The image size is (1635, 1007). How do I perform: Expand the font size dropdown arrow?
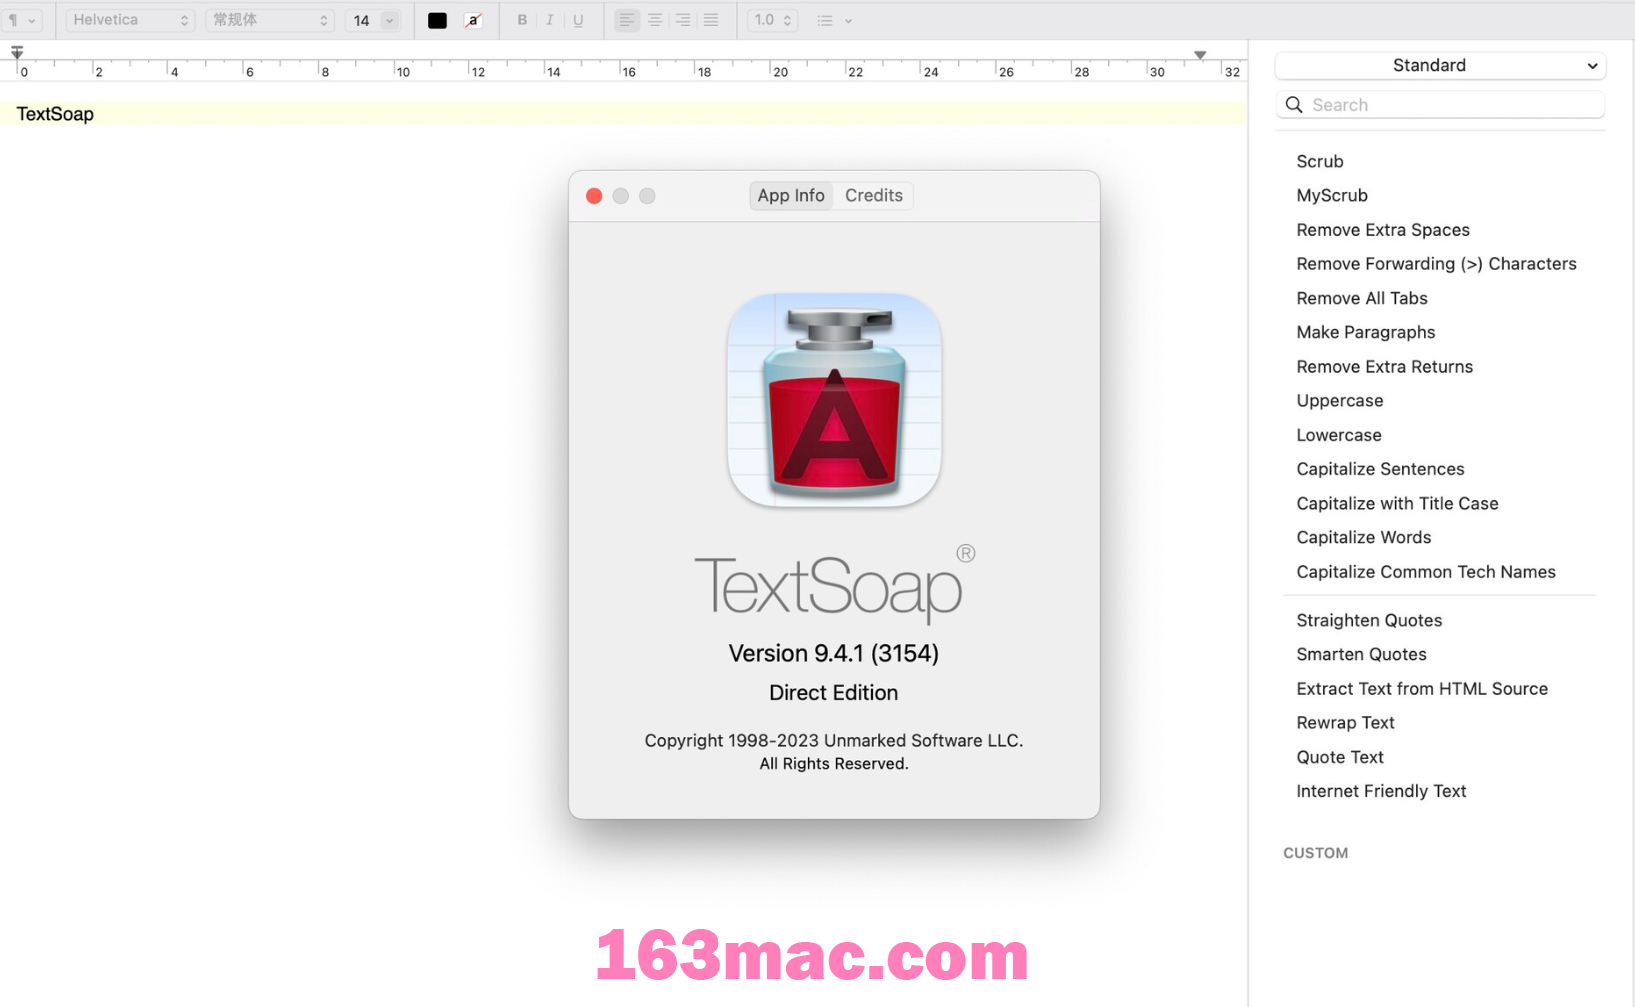[x=390, y=20]
